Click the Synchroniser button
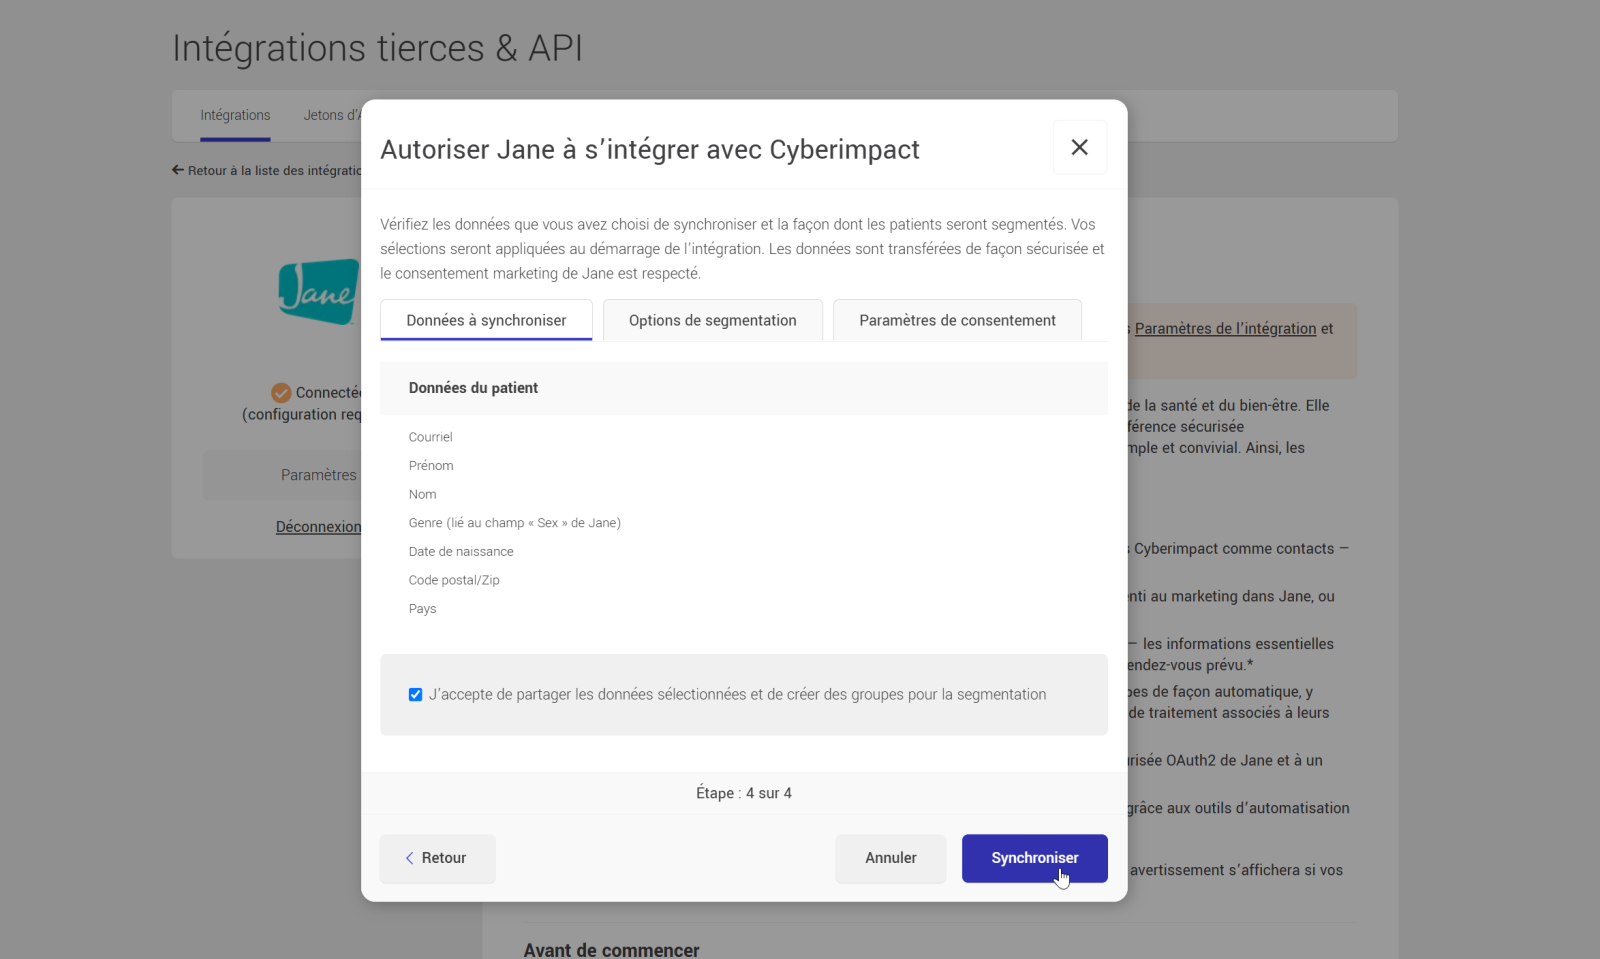 [1035, 858]
